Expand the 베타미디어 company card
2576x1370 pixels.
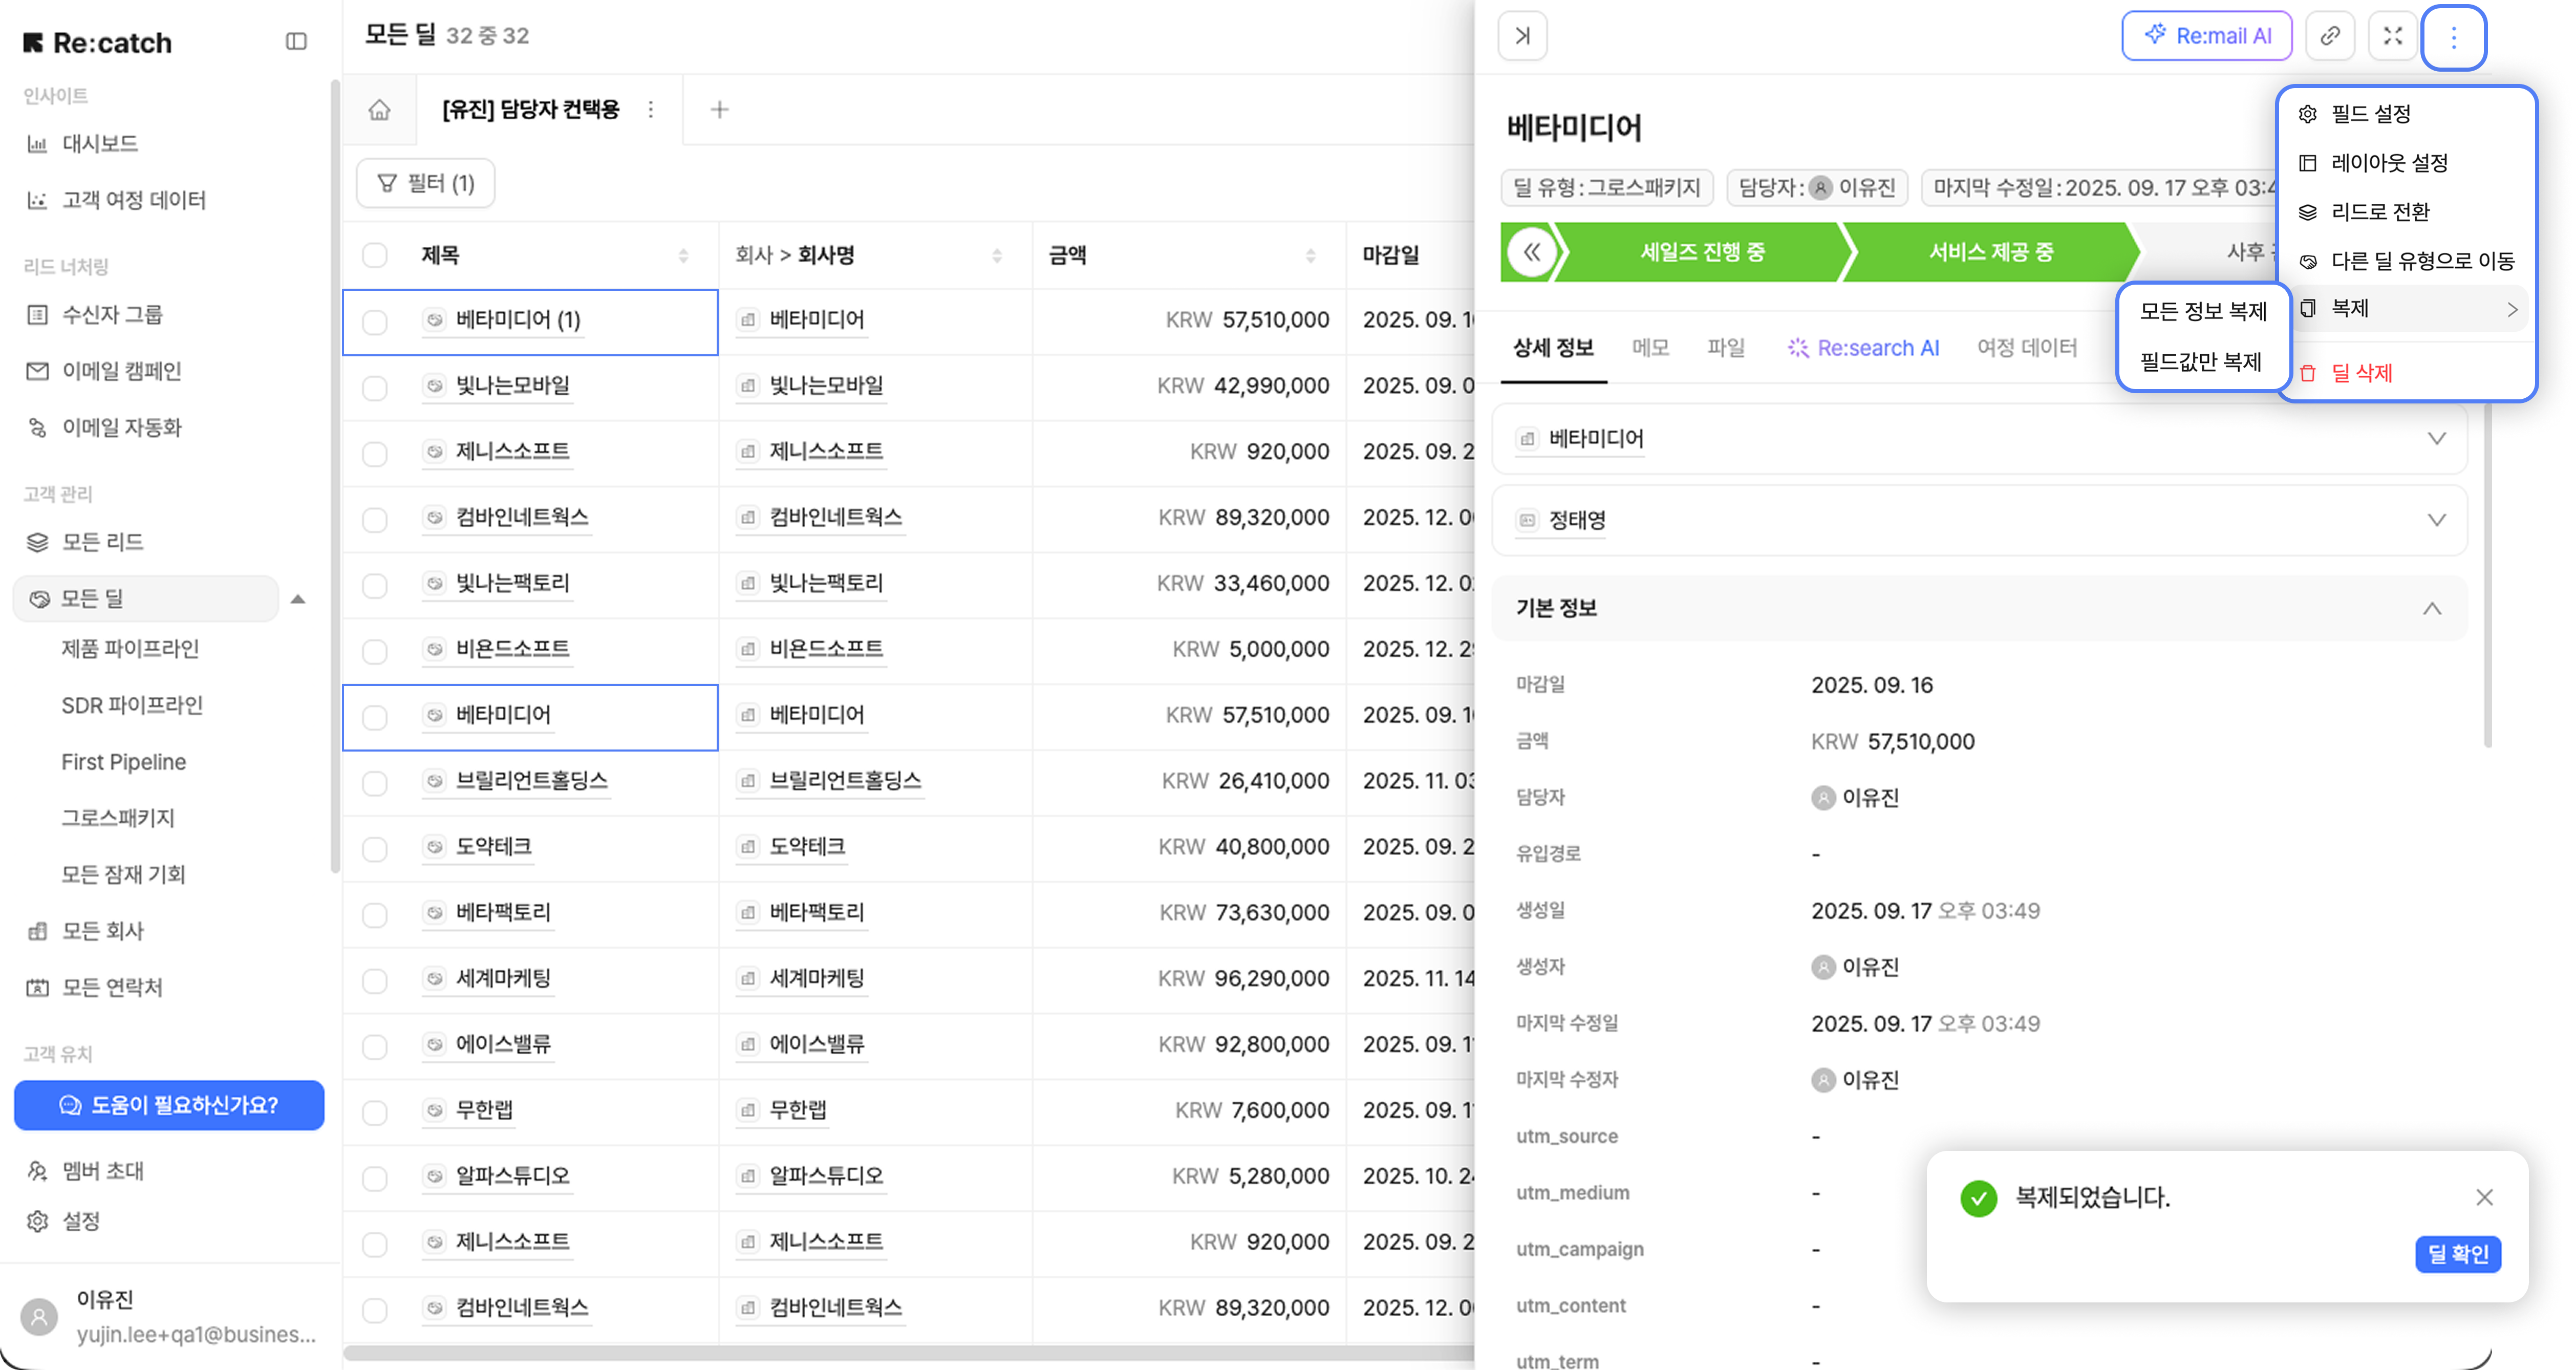click(x=2436, y=439)
